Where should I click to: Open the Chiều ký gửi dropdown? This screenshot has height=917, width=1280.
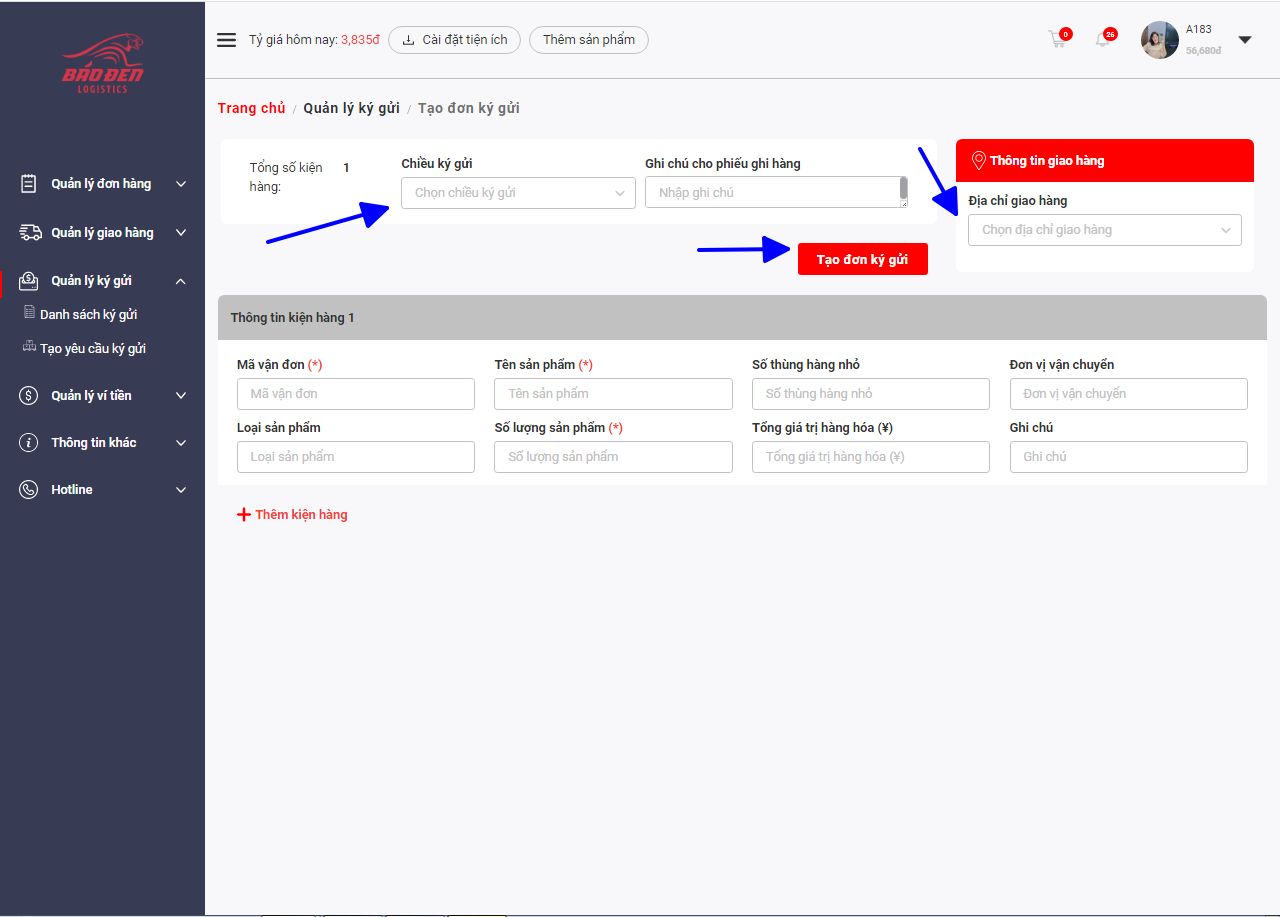pyautogui.click(x=518, y=193)
